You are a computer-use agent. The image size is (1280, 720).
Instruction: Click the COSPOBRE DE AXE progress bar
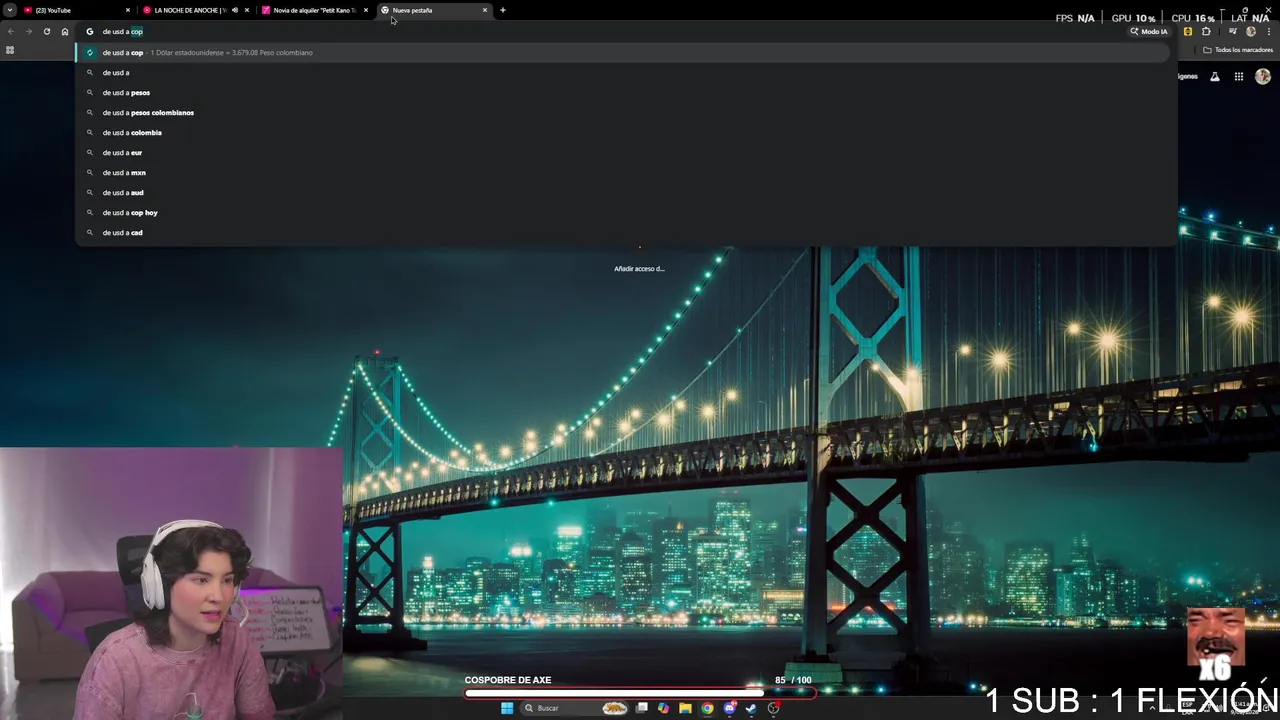tap(640, 692)
